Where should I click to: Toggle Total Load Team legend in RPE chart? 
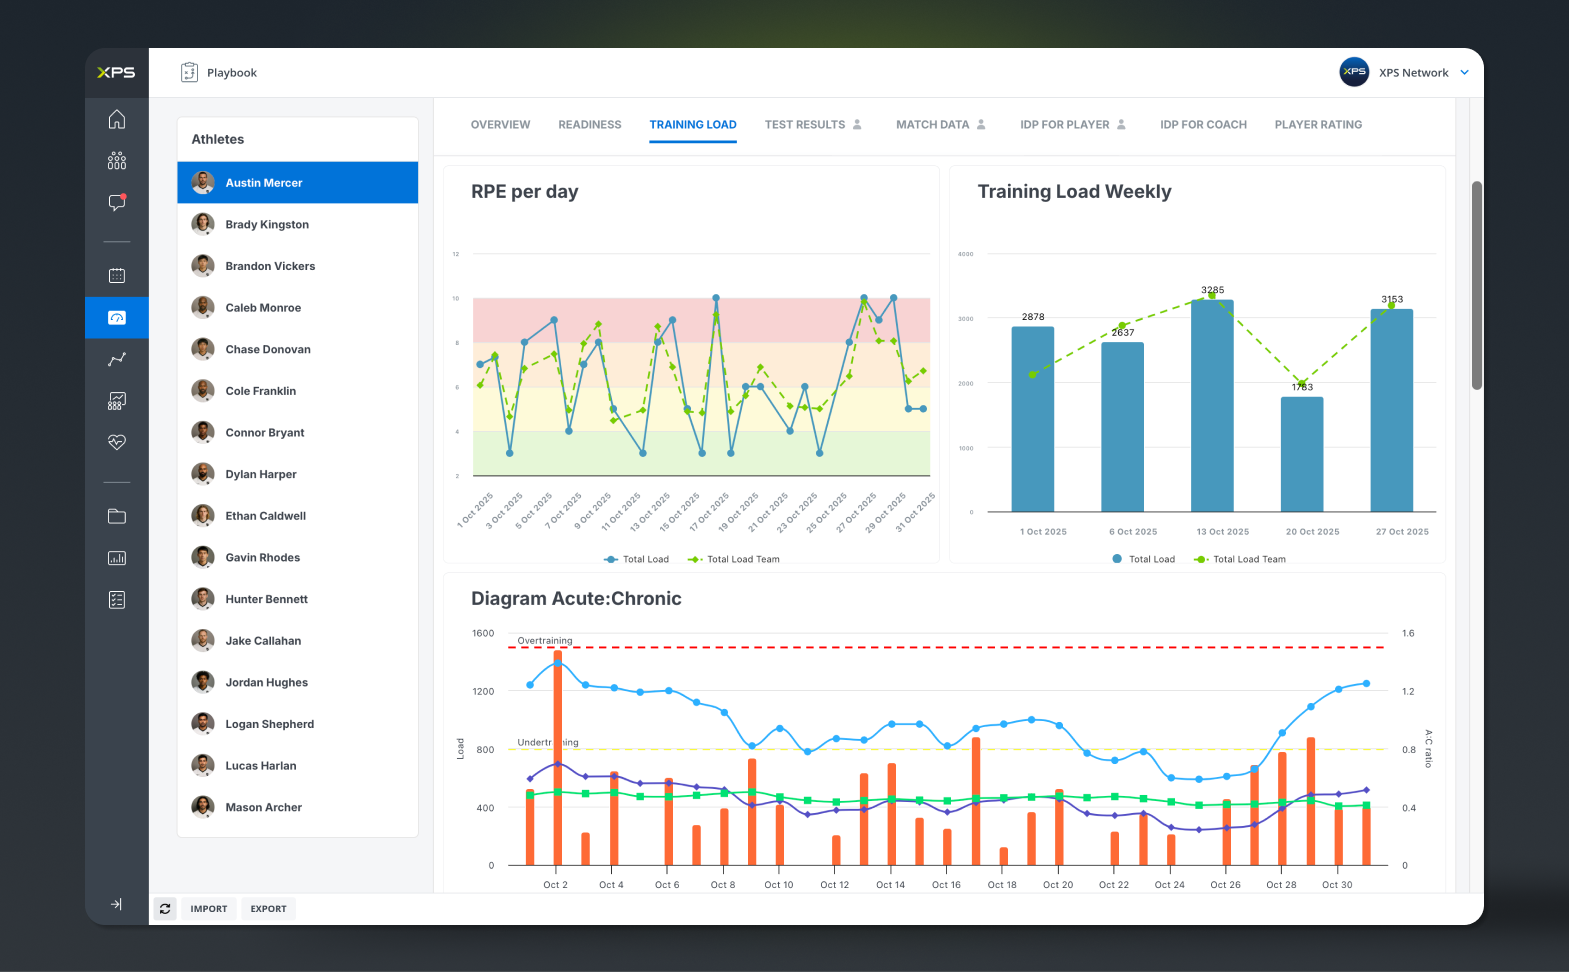coord(733,559)
